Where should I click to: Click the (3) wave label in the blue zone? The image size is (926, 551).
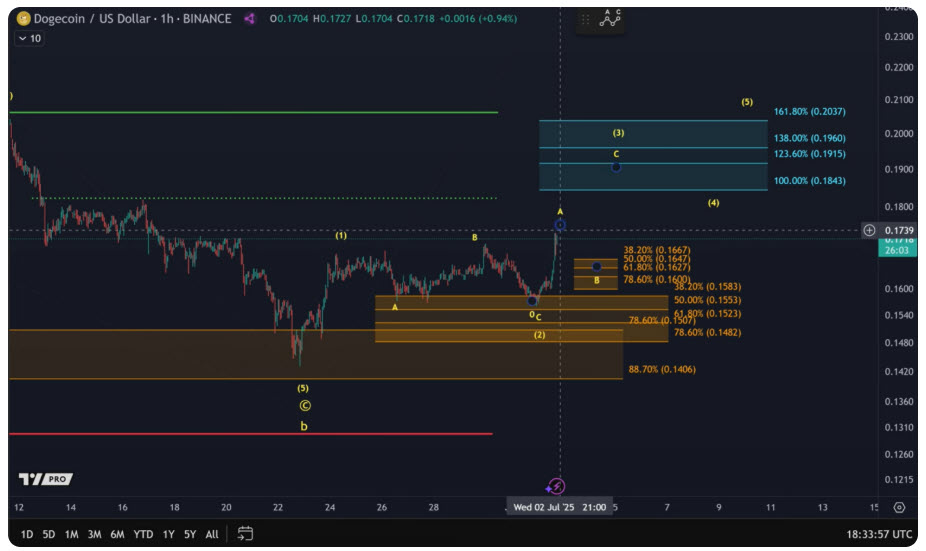(618, 133)
